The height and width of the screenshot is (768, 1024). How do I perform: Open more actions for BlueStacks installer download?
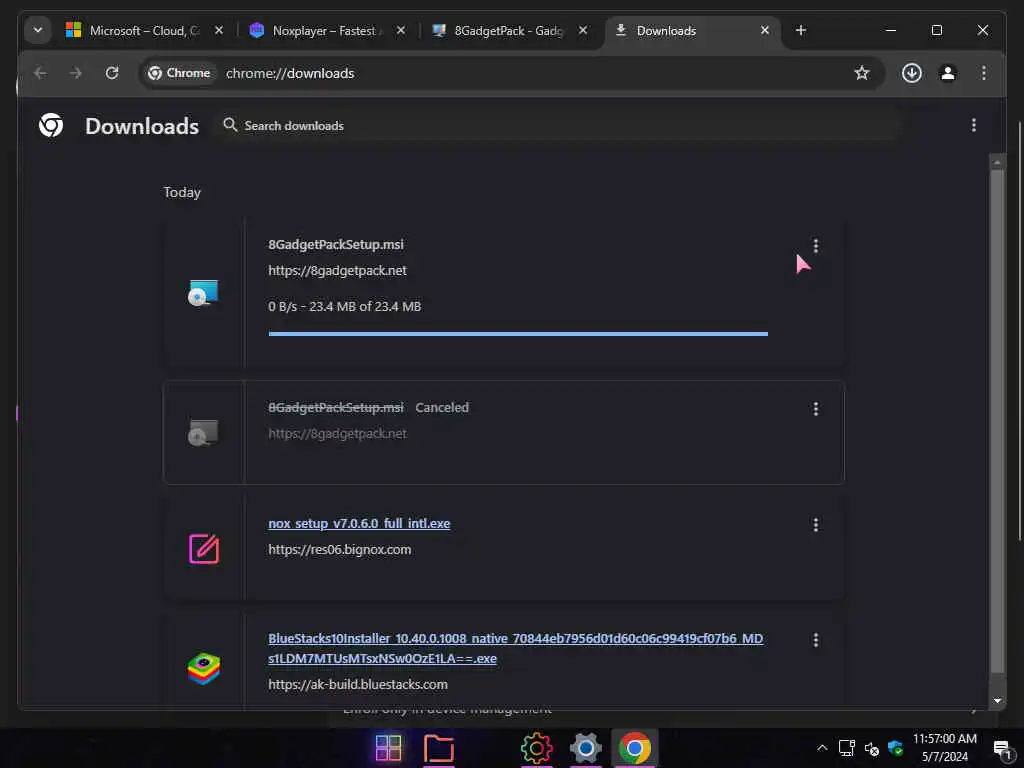click(816, 640)
